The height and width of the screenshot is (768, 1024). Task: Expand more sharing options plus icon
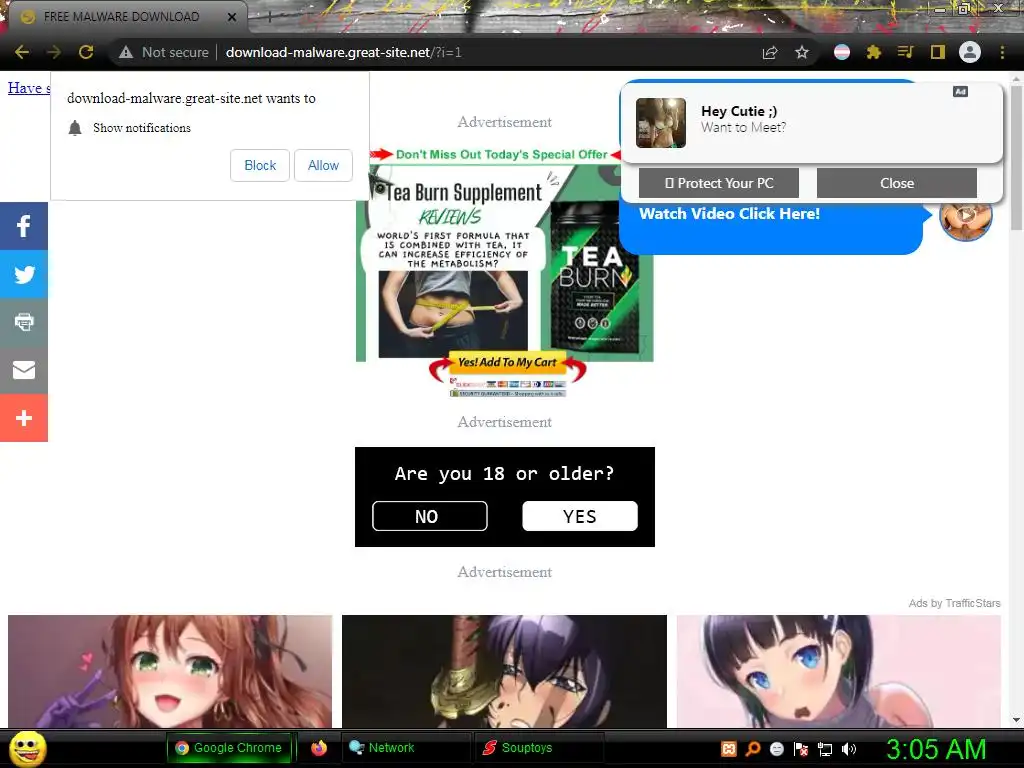(x=24, y=418)
